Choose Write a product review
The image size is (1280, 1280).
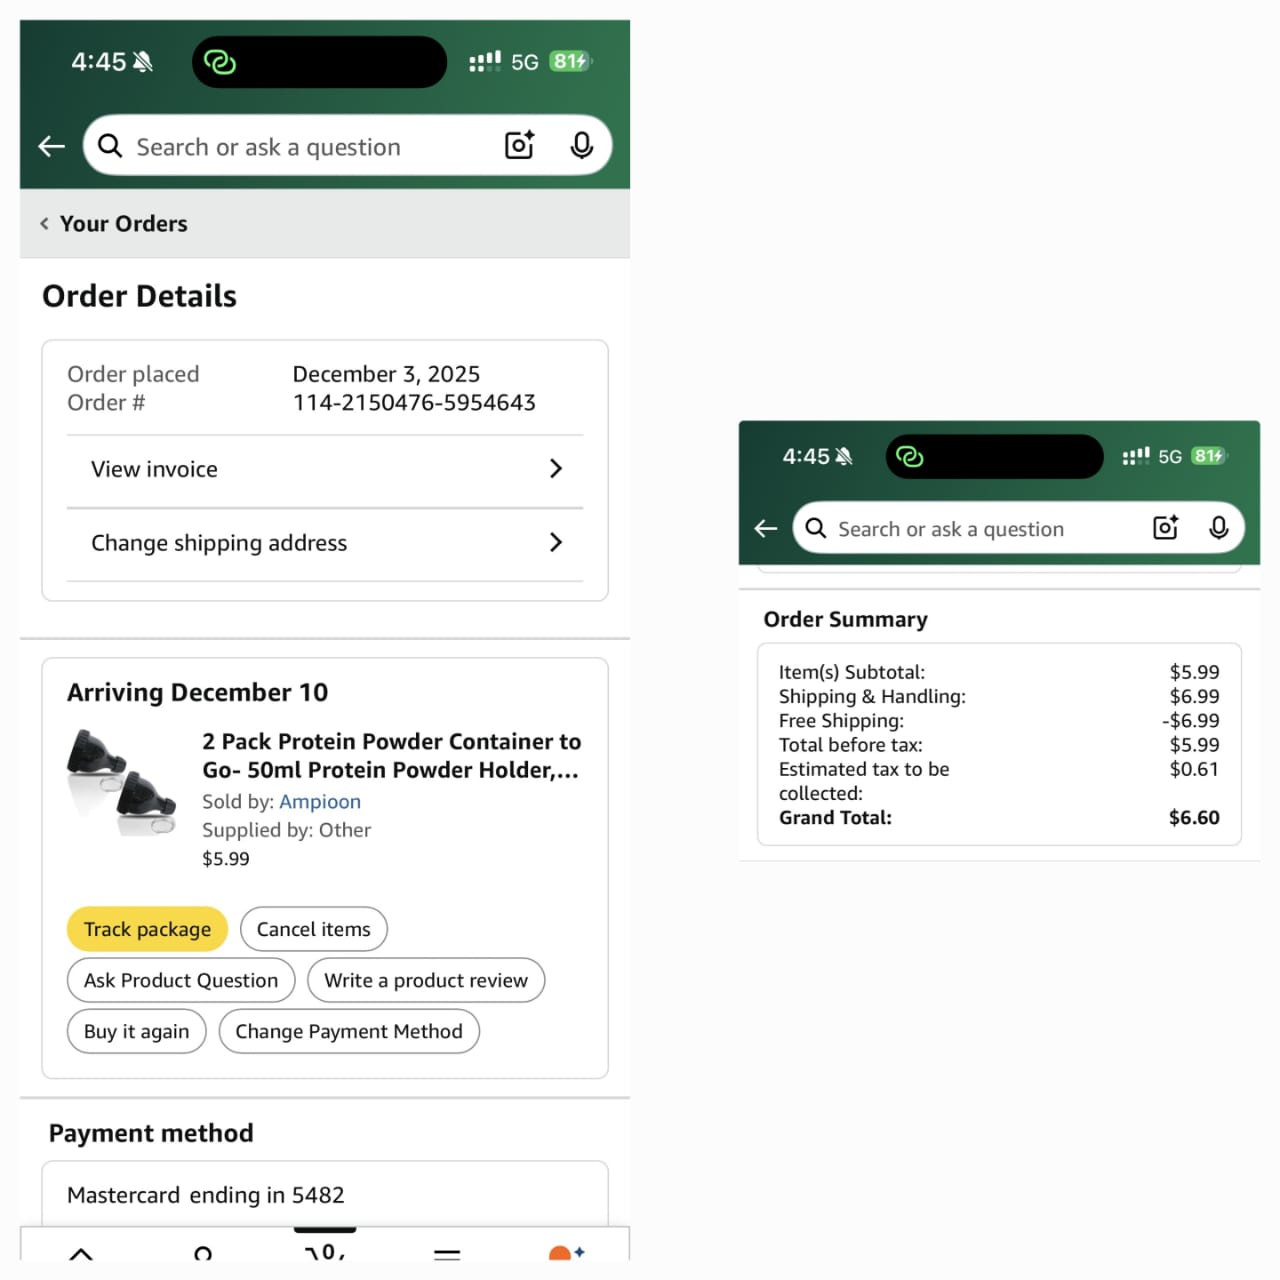tap(426, 980)
